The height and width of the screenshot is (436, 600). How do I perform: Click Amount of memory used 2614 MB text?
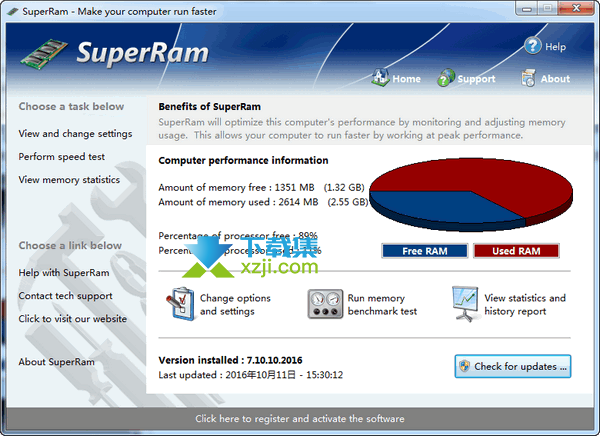(x=263, y=202)
